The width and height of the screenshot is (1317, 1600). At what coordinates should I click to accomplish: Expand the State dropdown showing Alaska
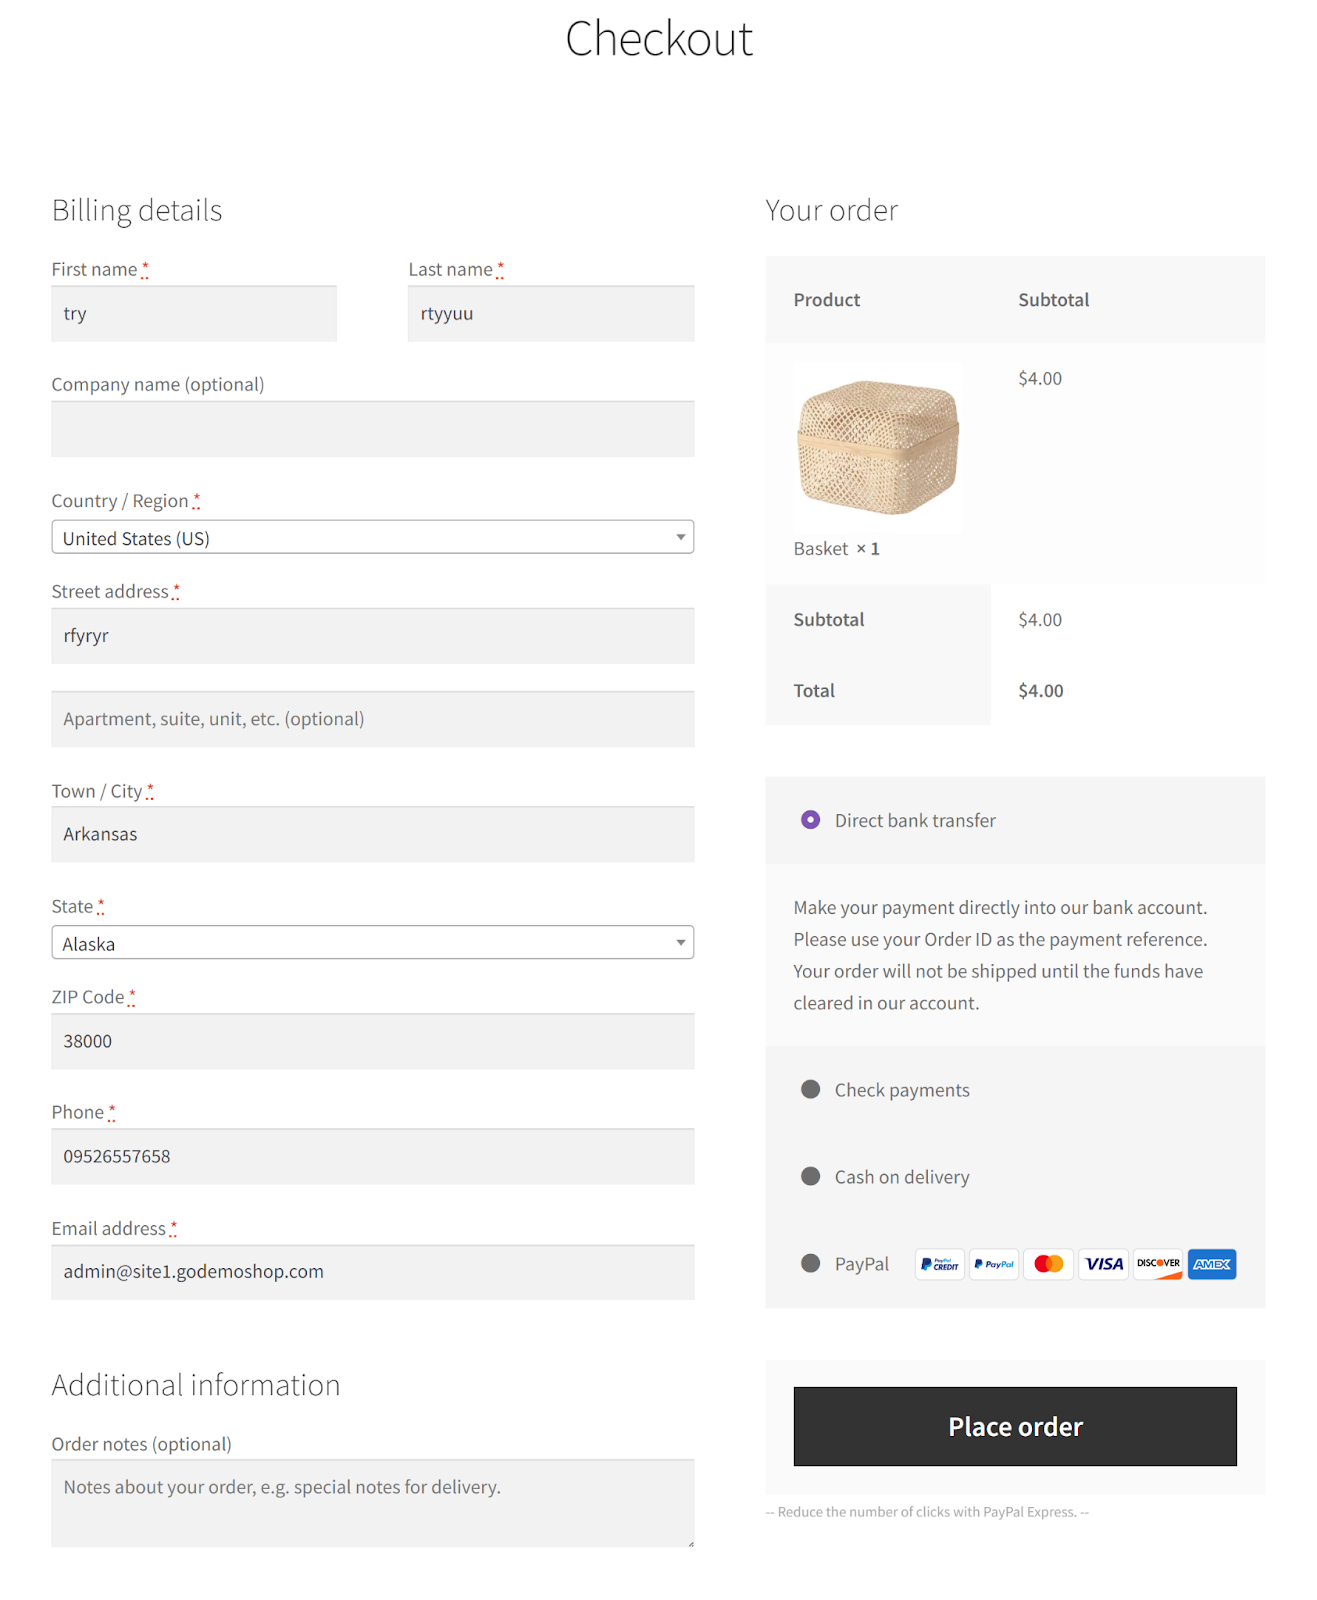tap(373, 942)
